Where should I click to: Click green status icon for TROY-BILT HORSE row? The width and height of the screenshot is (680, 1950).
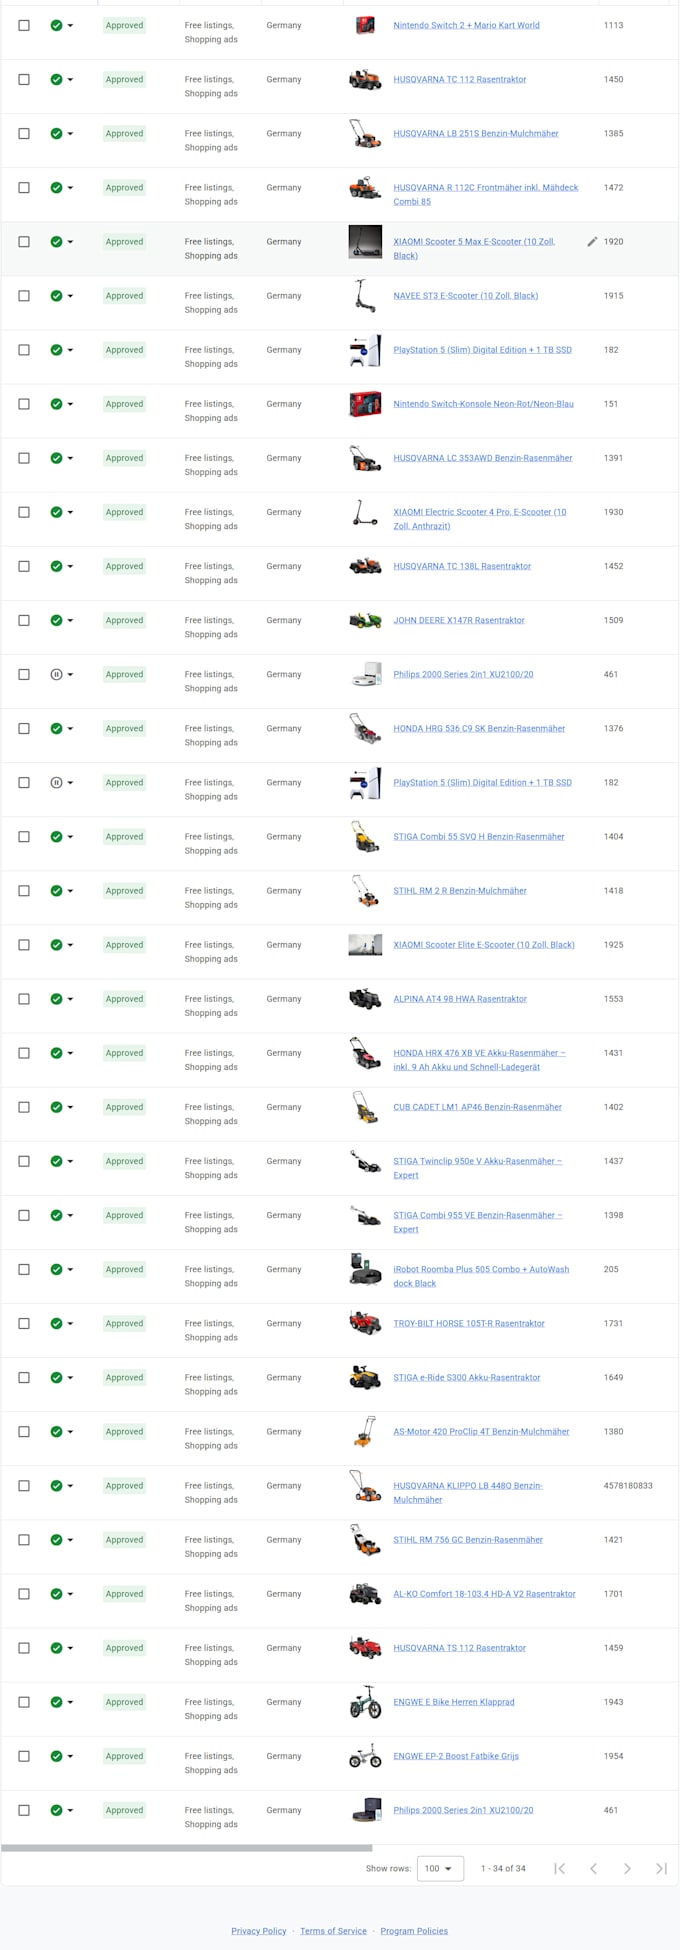pos(56,1323)
